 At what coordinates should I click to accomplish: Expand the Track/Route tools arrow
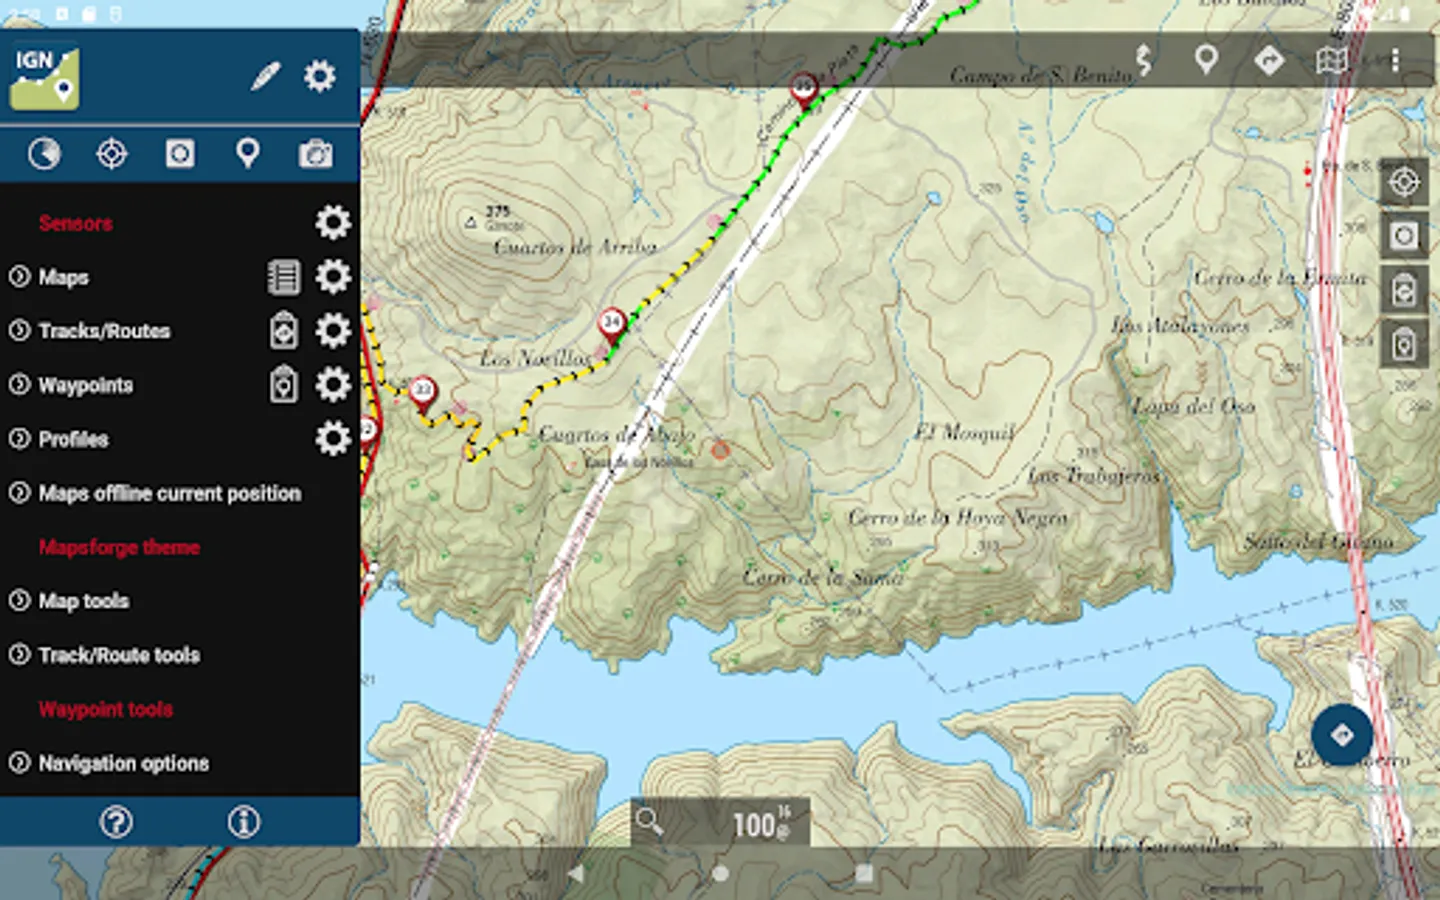pos(19,654)
